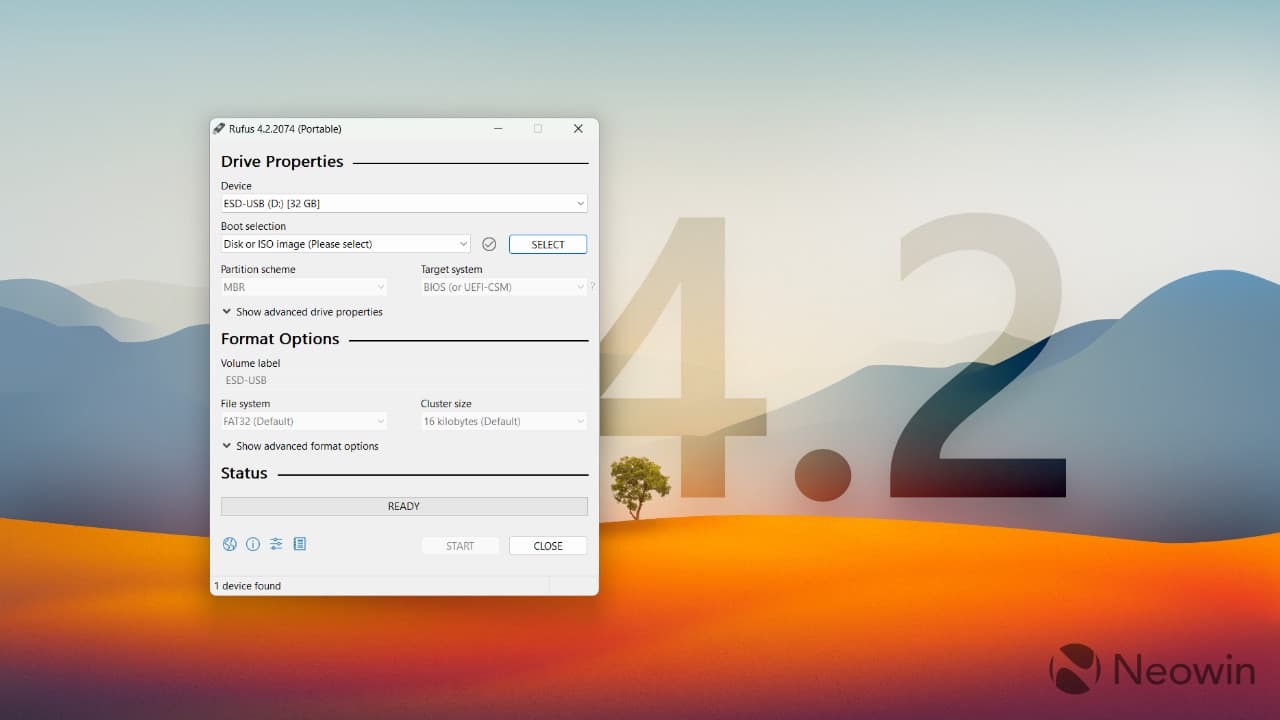1280x720 pixels.
Task: Expand Show advanced drive properties
Action: coord(302,311)
